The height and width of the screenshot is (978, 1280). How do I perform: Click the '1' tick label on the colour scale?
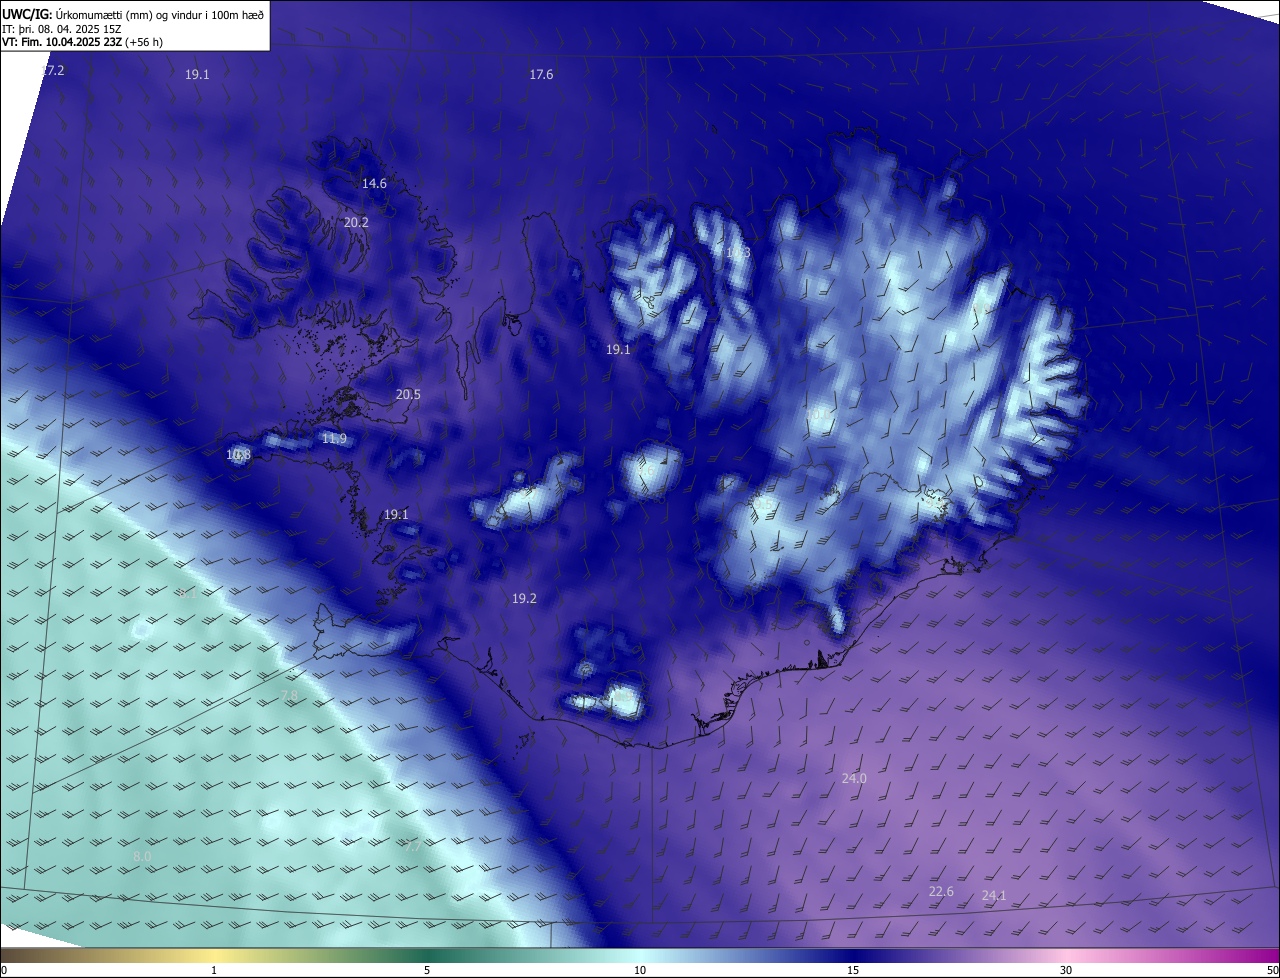[x=214, y=971]
